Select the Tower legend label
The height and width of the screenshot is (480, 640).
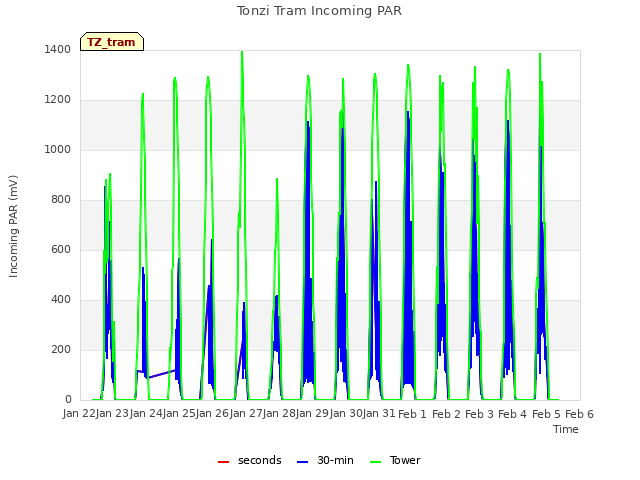pyautogui.click(x=405, y=460)
